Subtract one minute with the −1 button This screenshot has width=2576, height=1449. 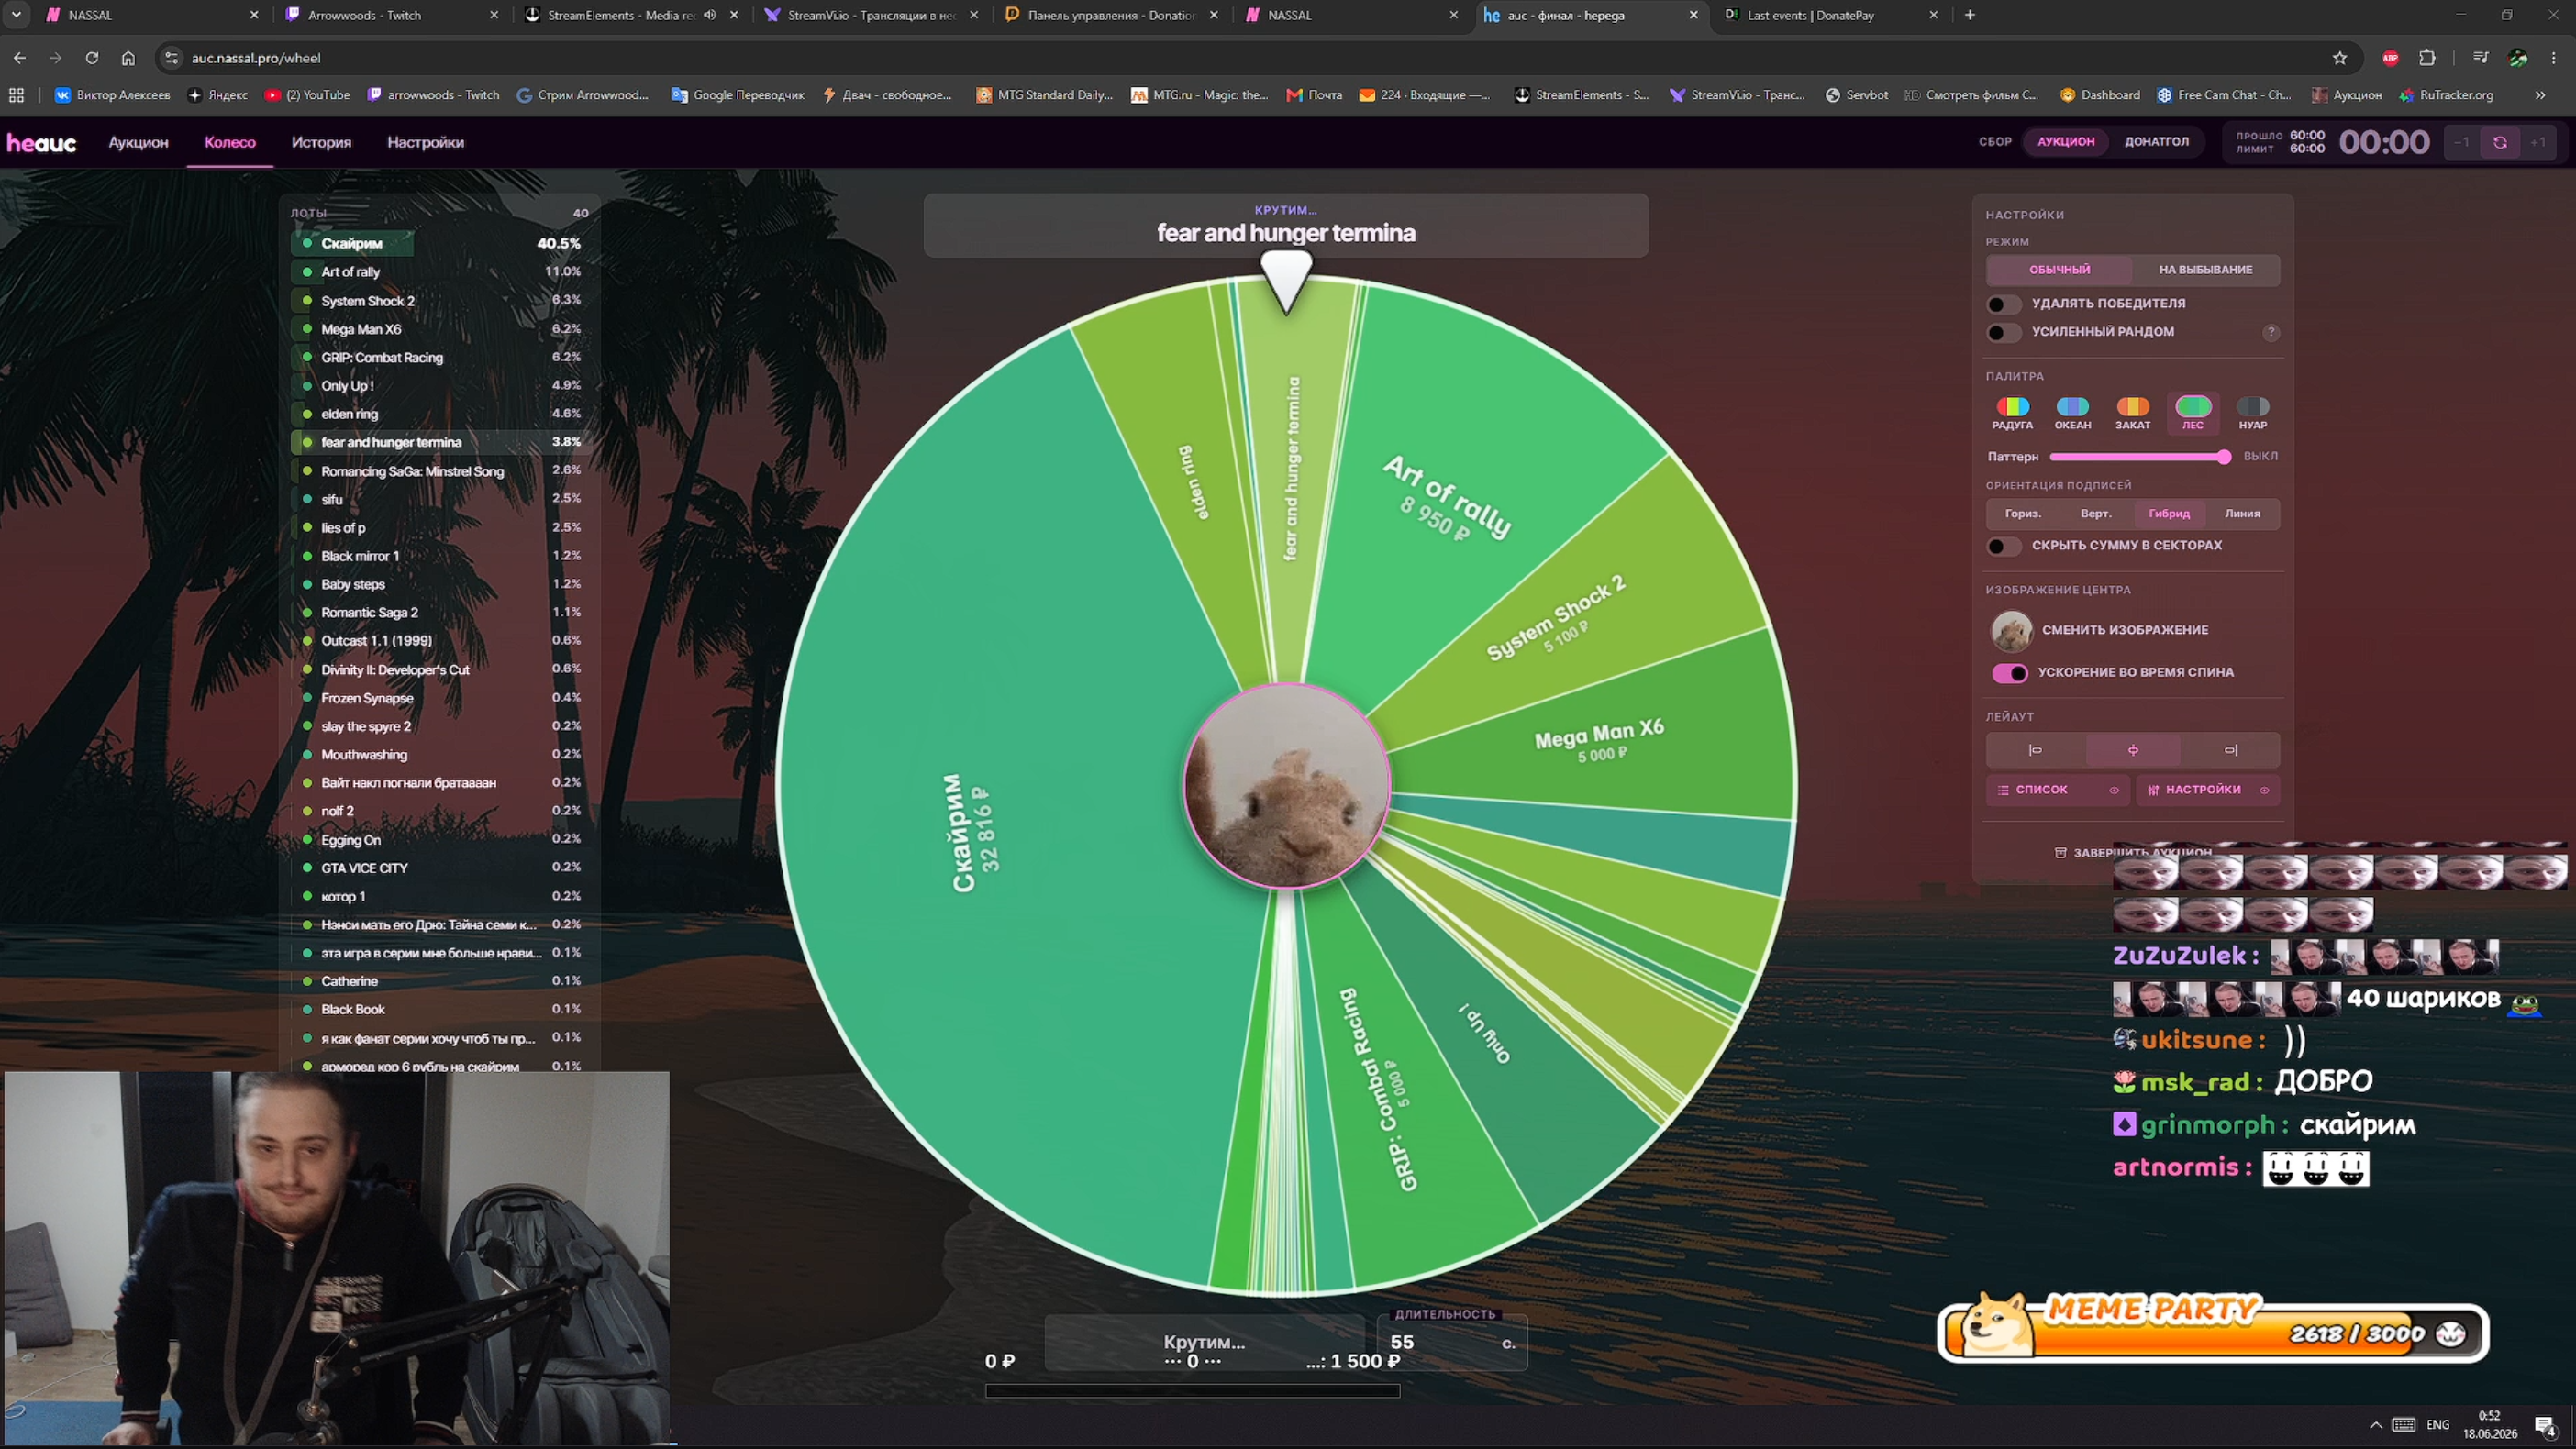(x=2461, y=142)
